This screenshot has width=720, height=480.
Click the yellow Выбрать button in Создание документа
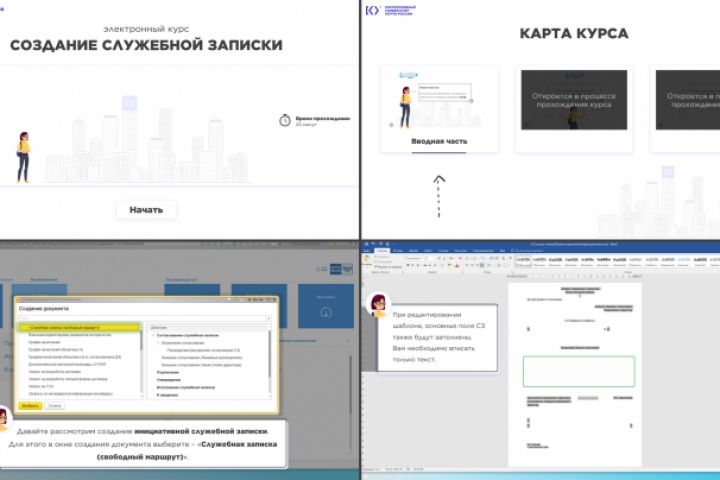(30, 406)
